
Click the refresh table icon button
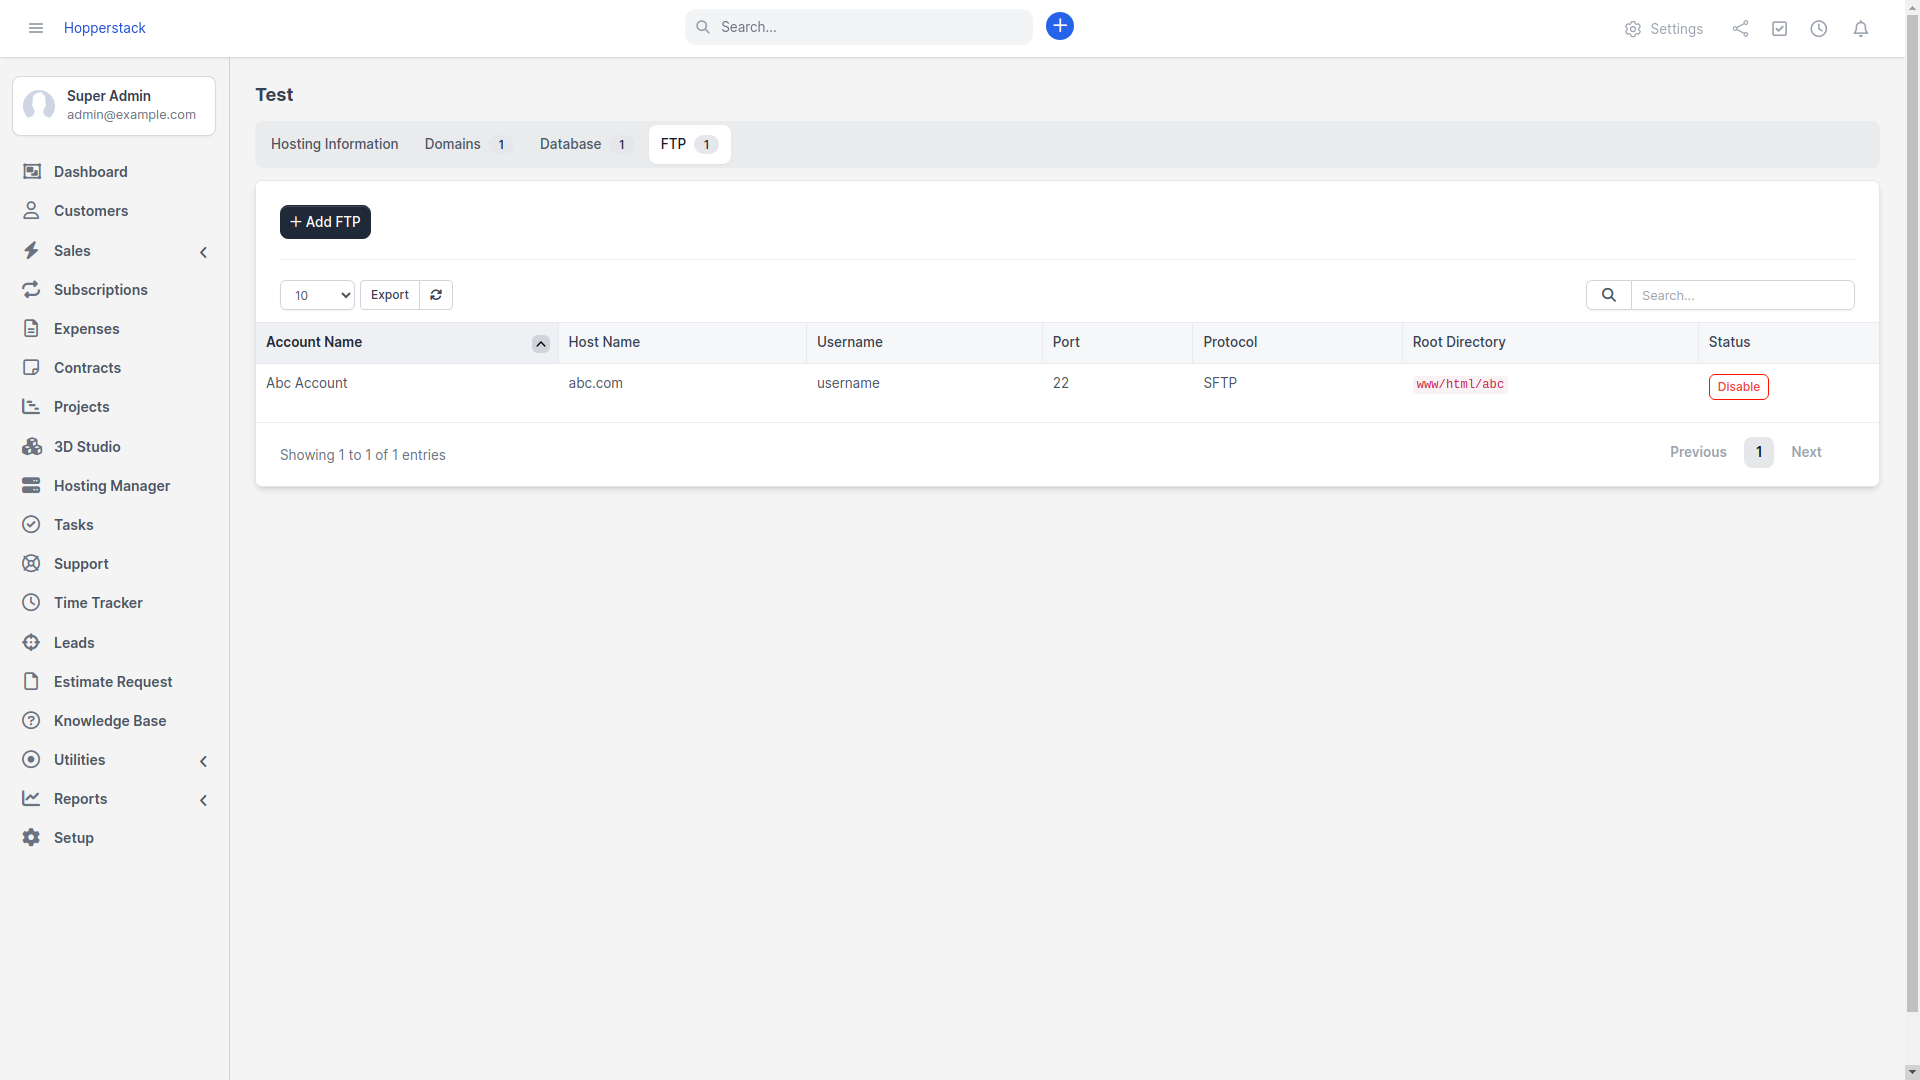(436, 295)
